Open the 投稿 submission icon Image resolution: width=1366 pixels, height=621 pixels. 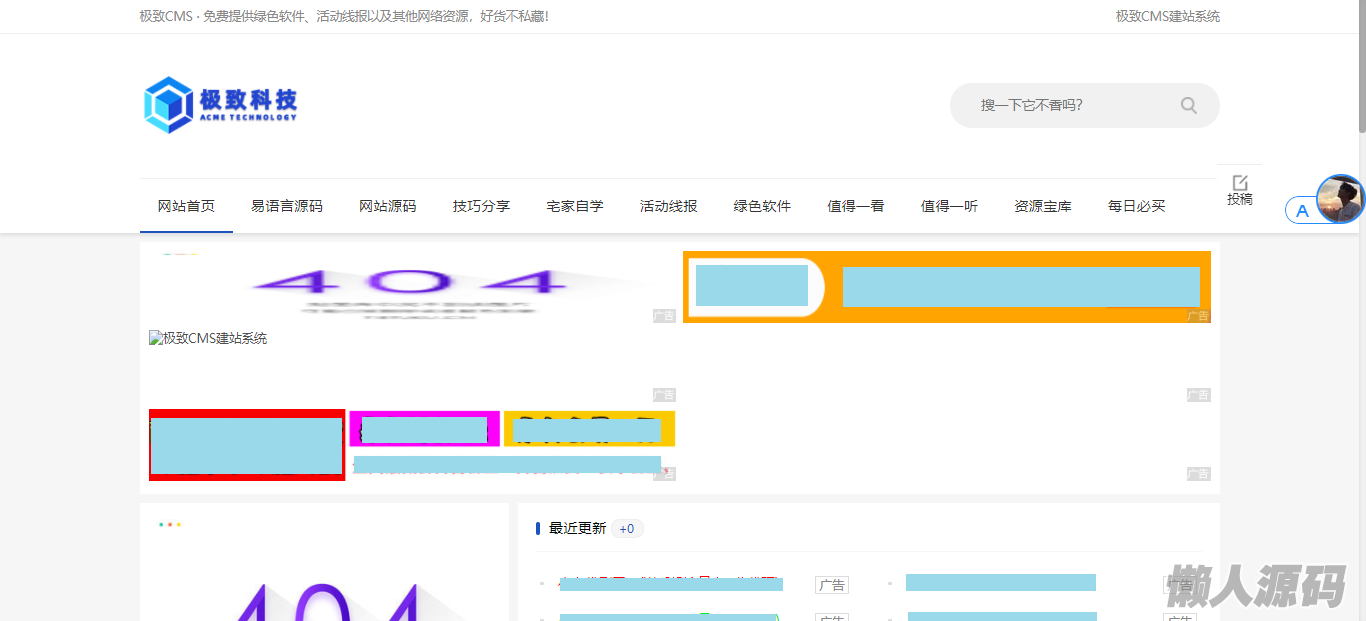(1240, 189)
